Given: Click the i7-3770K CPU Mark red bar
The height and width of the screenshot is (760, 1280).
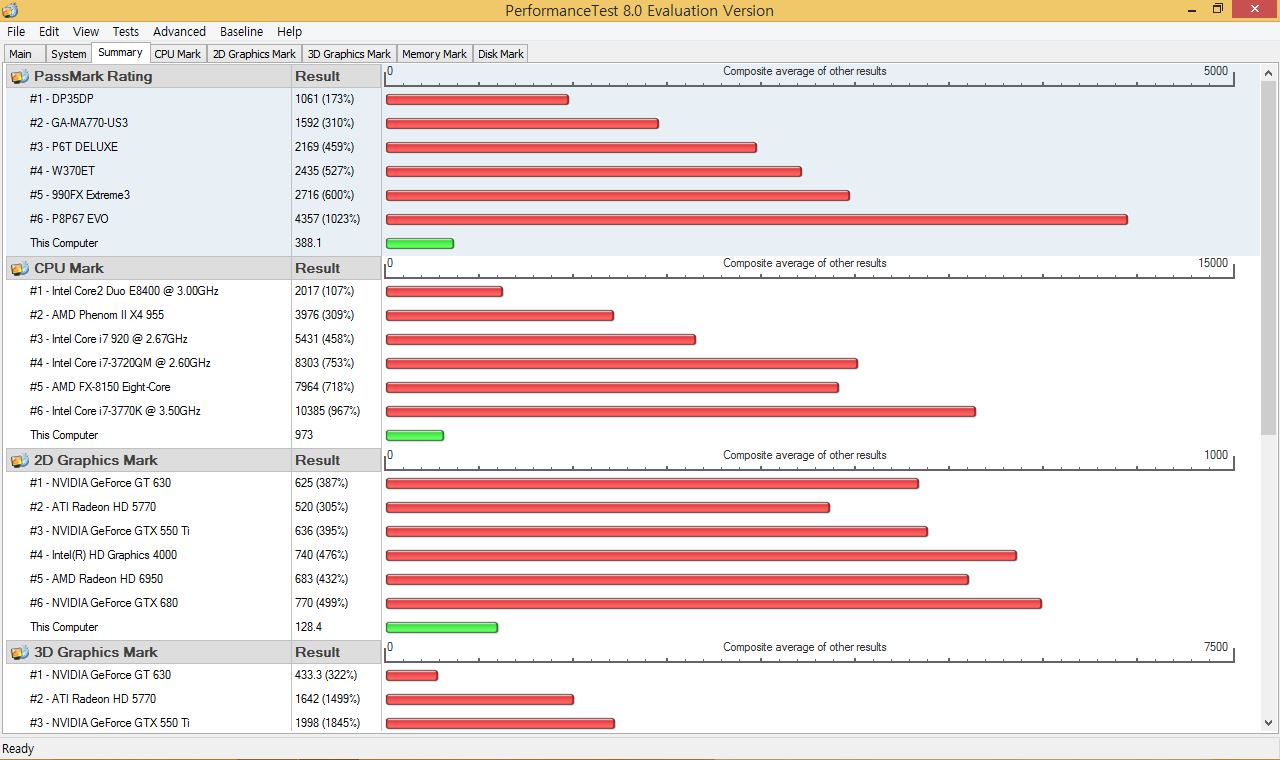Looking at the screenshot, I should [680, 412].
